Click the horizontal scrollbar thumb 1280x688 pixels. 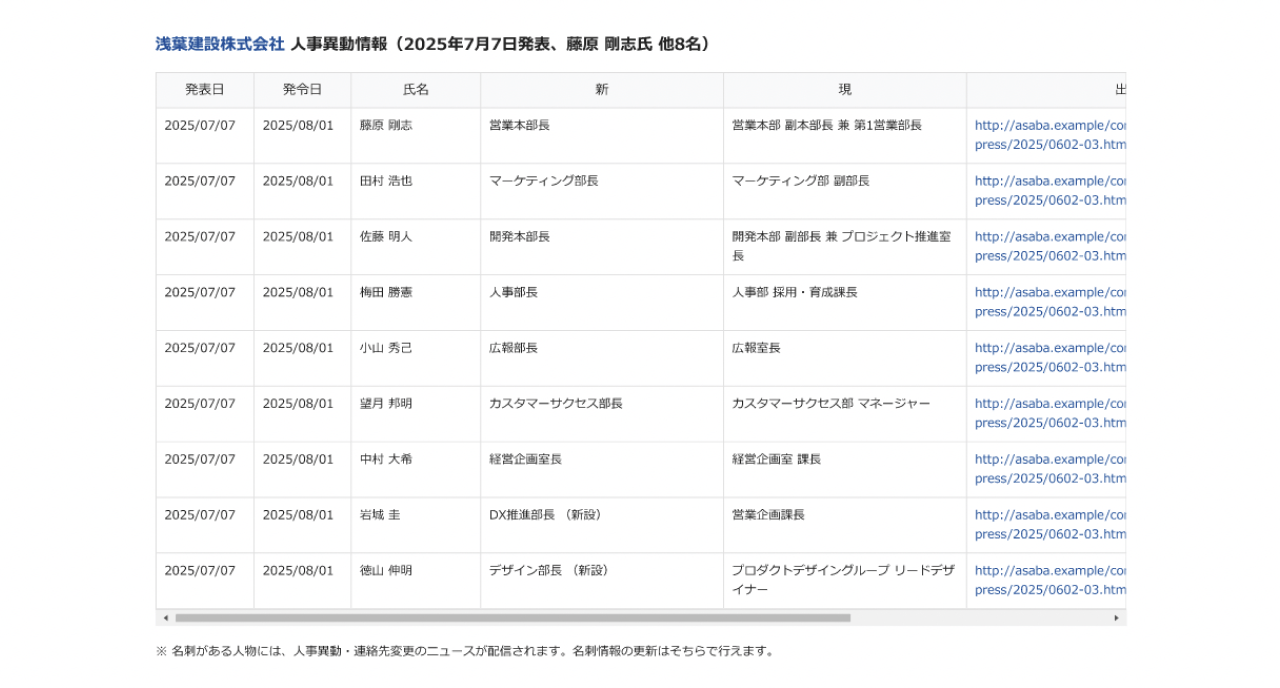[512, 618]
